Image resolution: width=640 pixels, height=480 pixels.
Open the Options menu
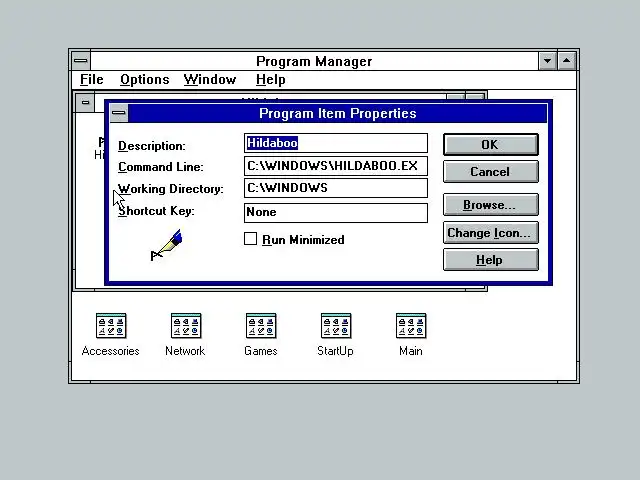pyautogui.click(x=144, y=80)
